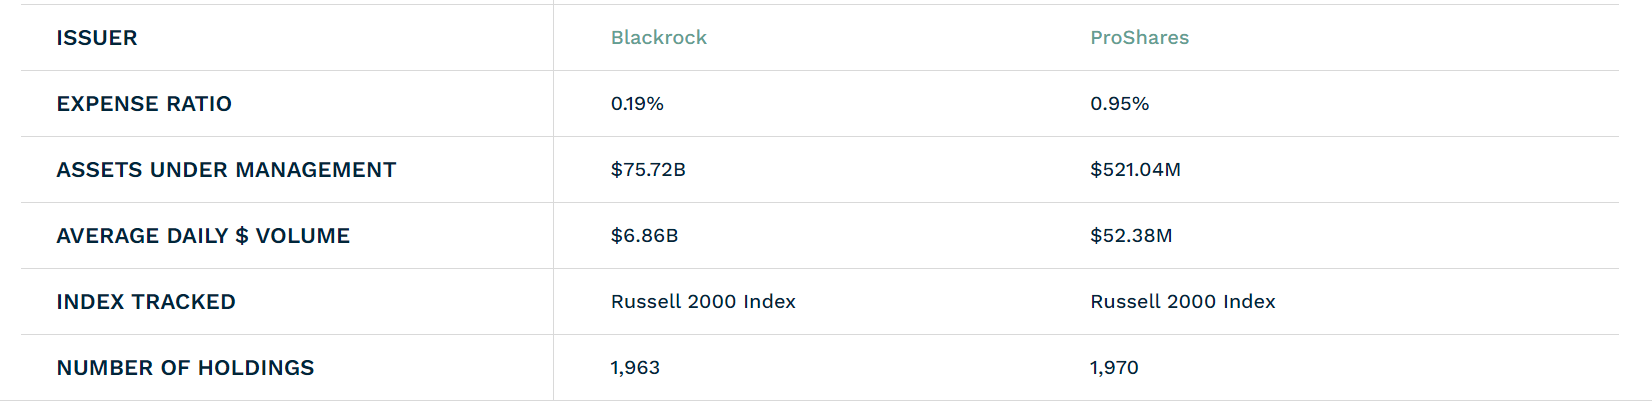
Task: Click the 0.19% expense ratio value
Action: coord(637,104)
